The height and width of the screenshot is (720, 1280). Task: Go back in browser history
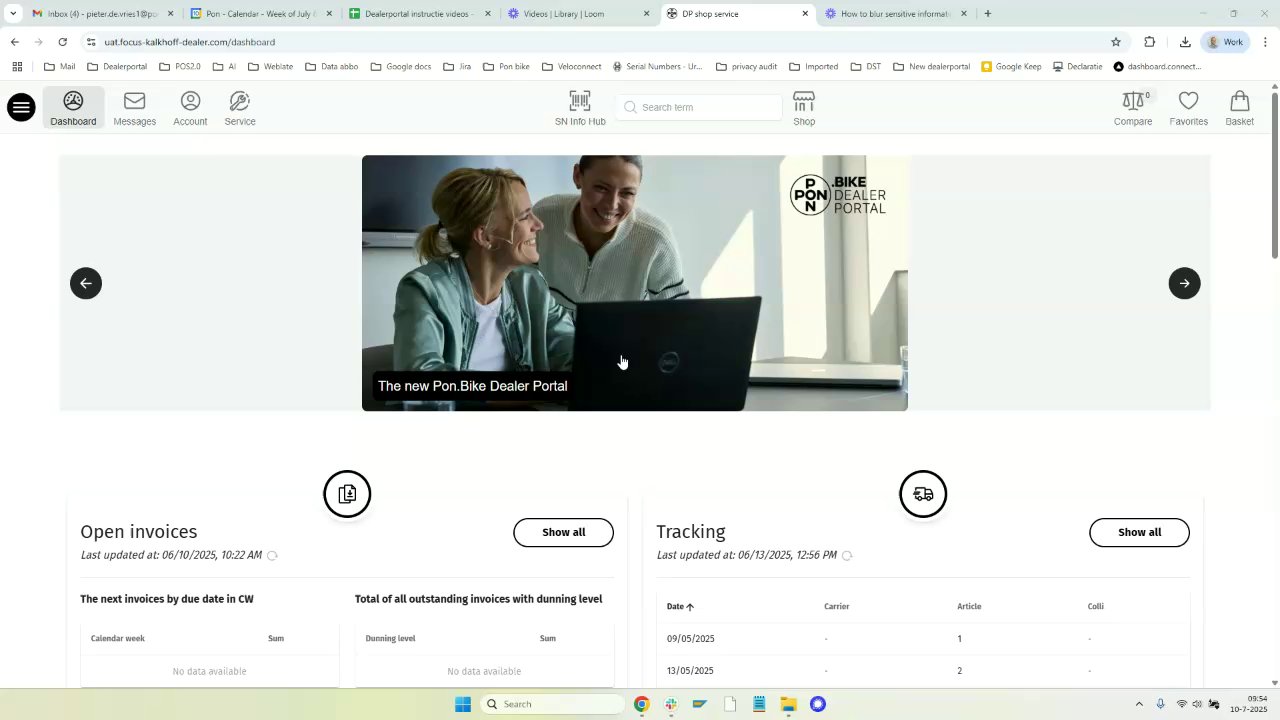point(14,42)
